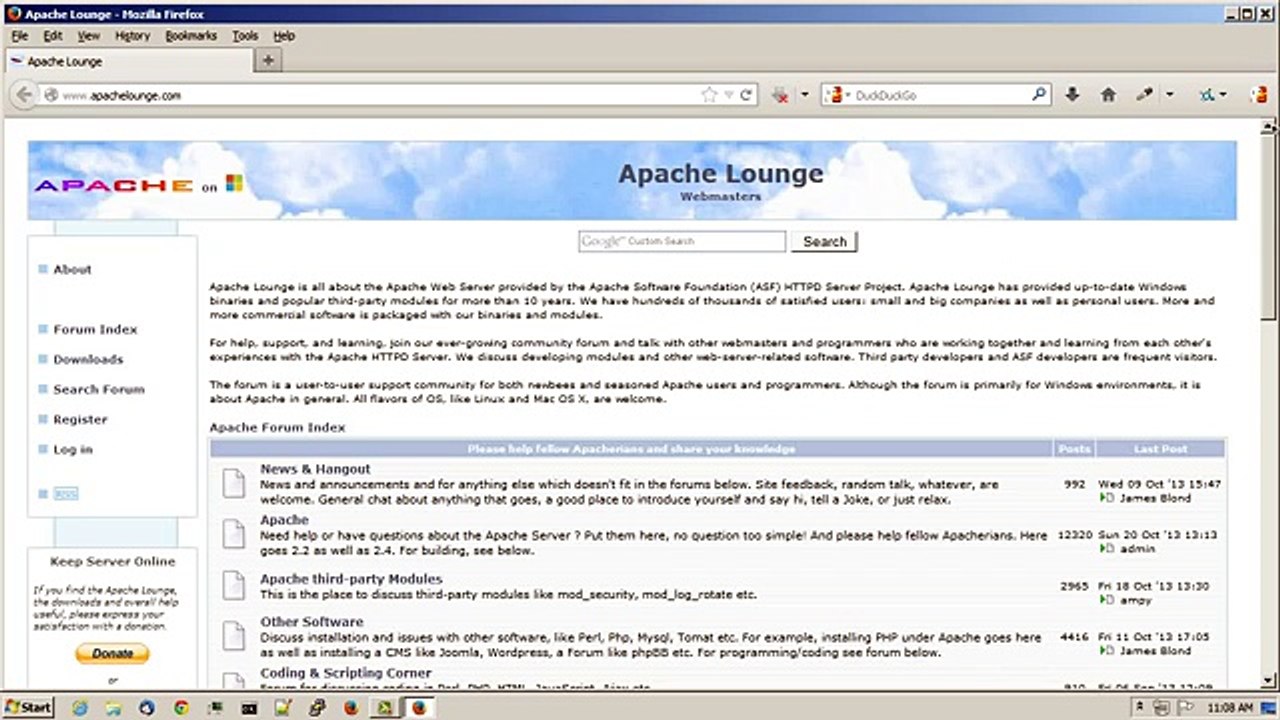Open the Forum Index sidebar link
Image resolution: width=1280 pixels, height=720 pixels.
95,329
